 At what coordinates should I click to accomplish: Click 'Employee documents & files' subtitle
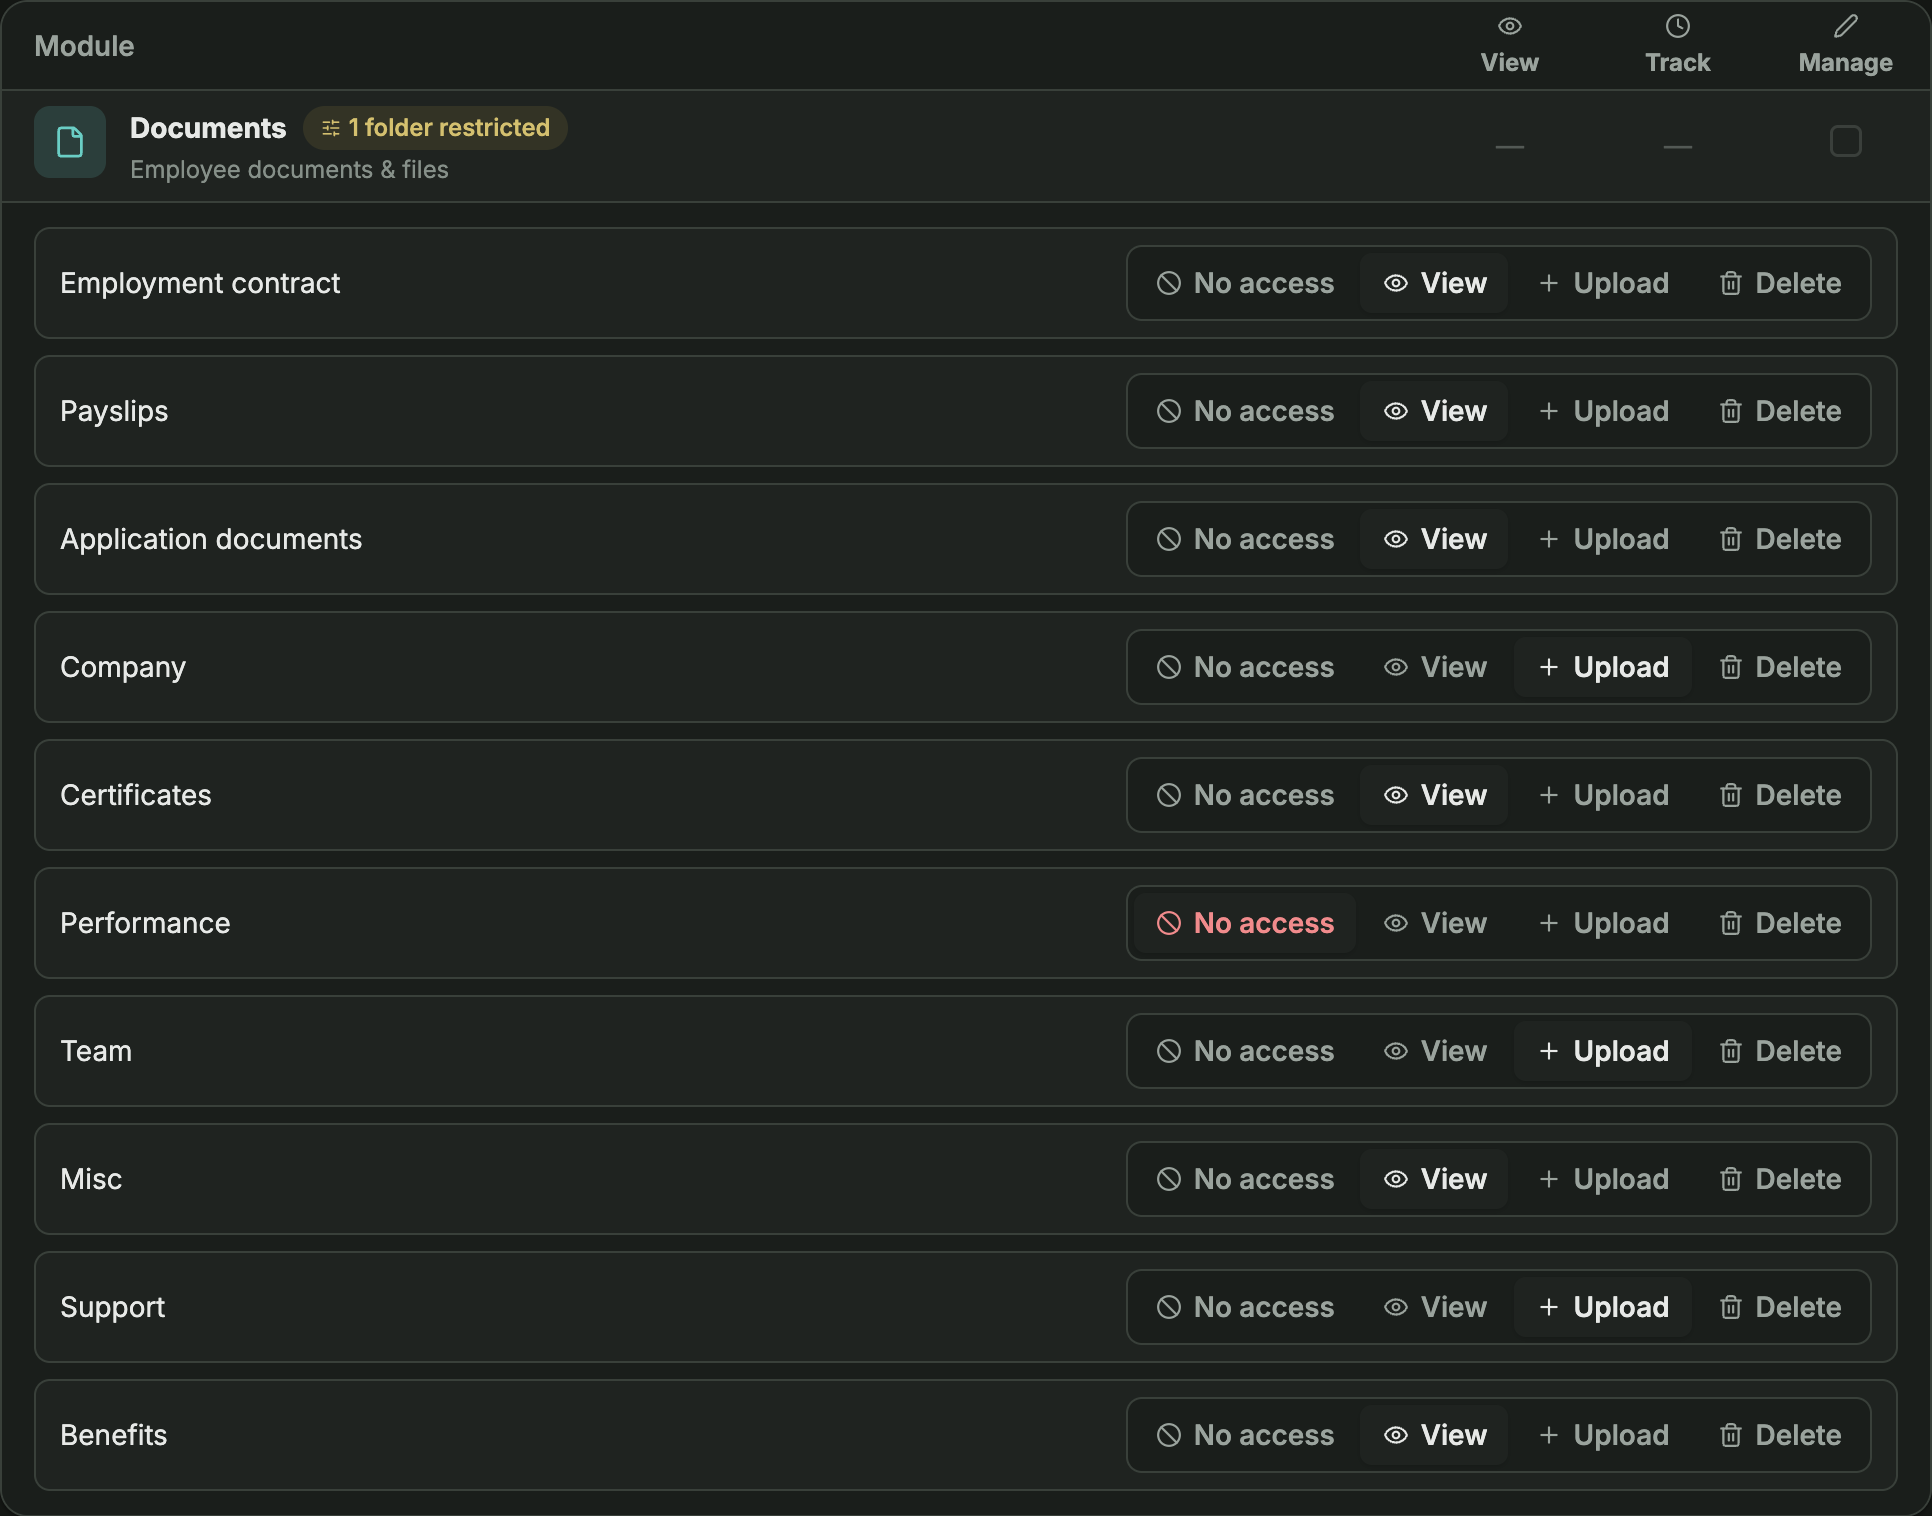pos(289,170)
